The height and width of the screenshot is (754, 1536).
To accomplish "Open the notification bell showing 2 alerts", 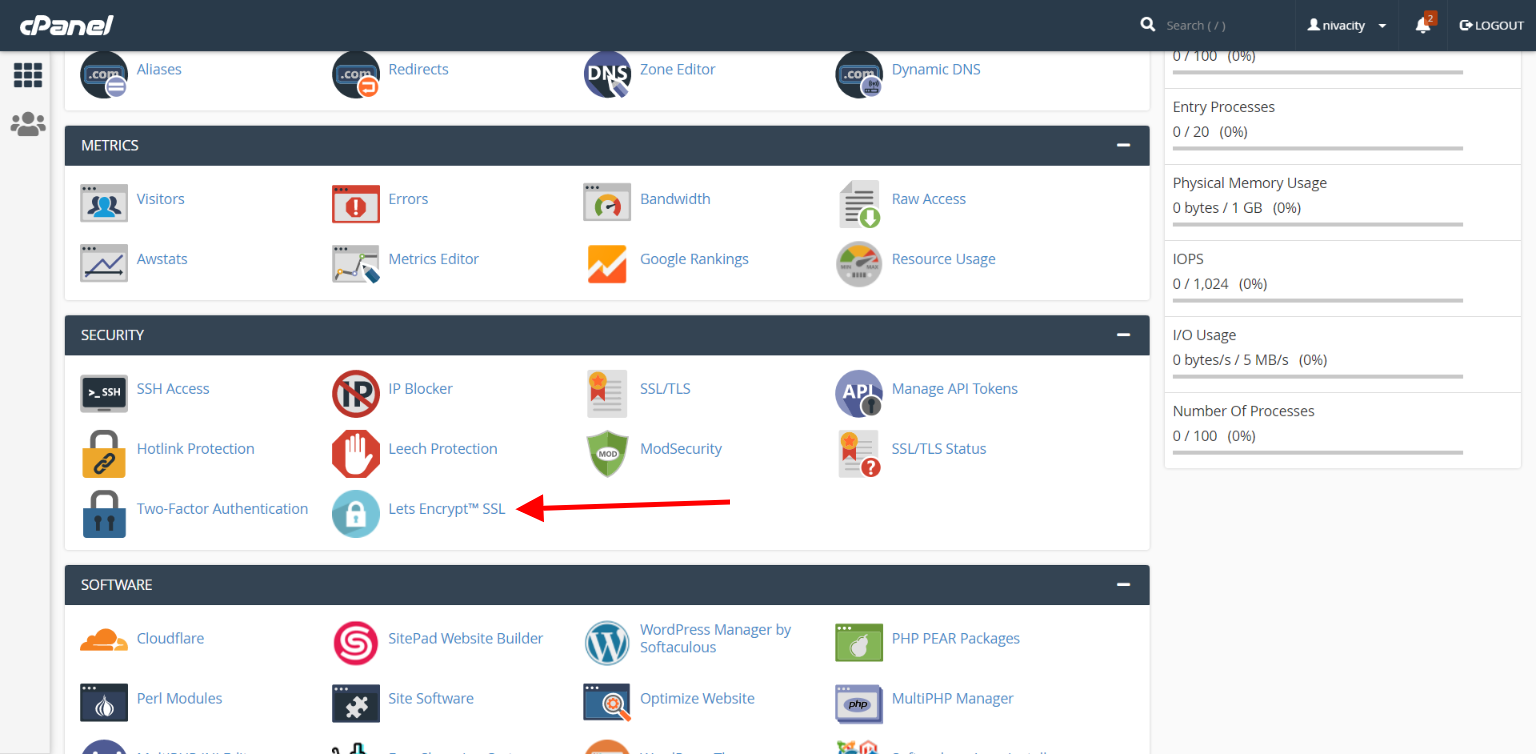I will [x=1422, y=25].
